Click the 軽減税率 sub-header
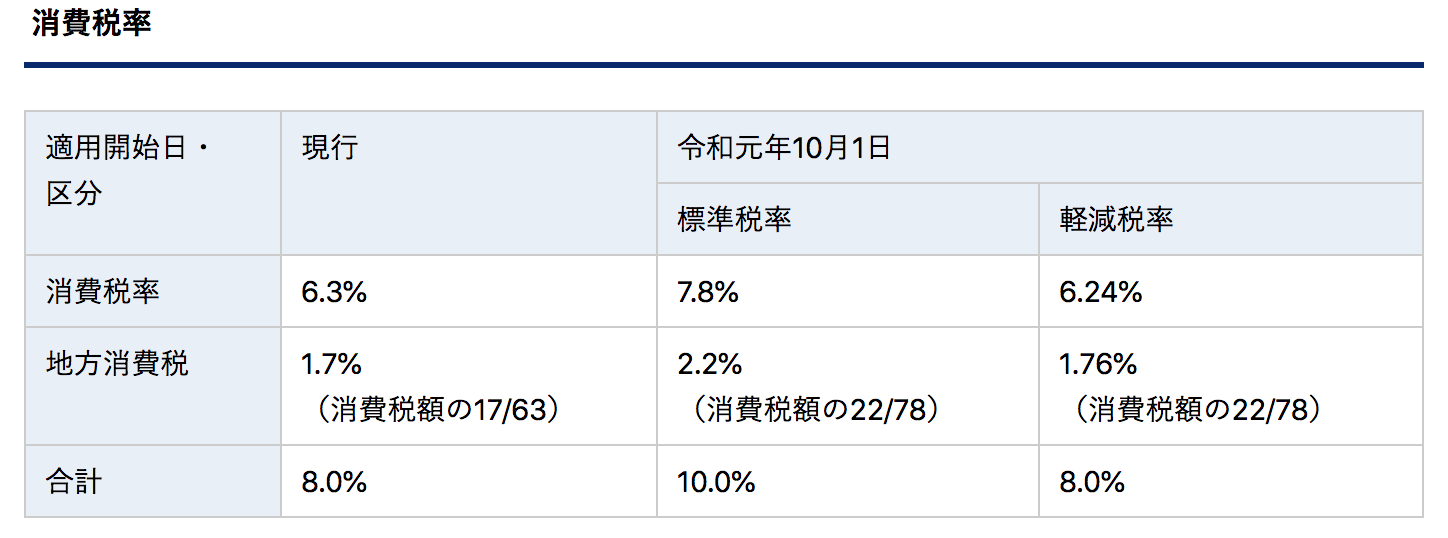The height and width of the screenshot is (538, 1448). 1116,219
